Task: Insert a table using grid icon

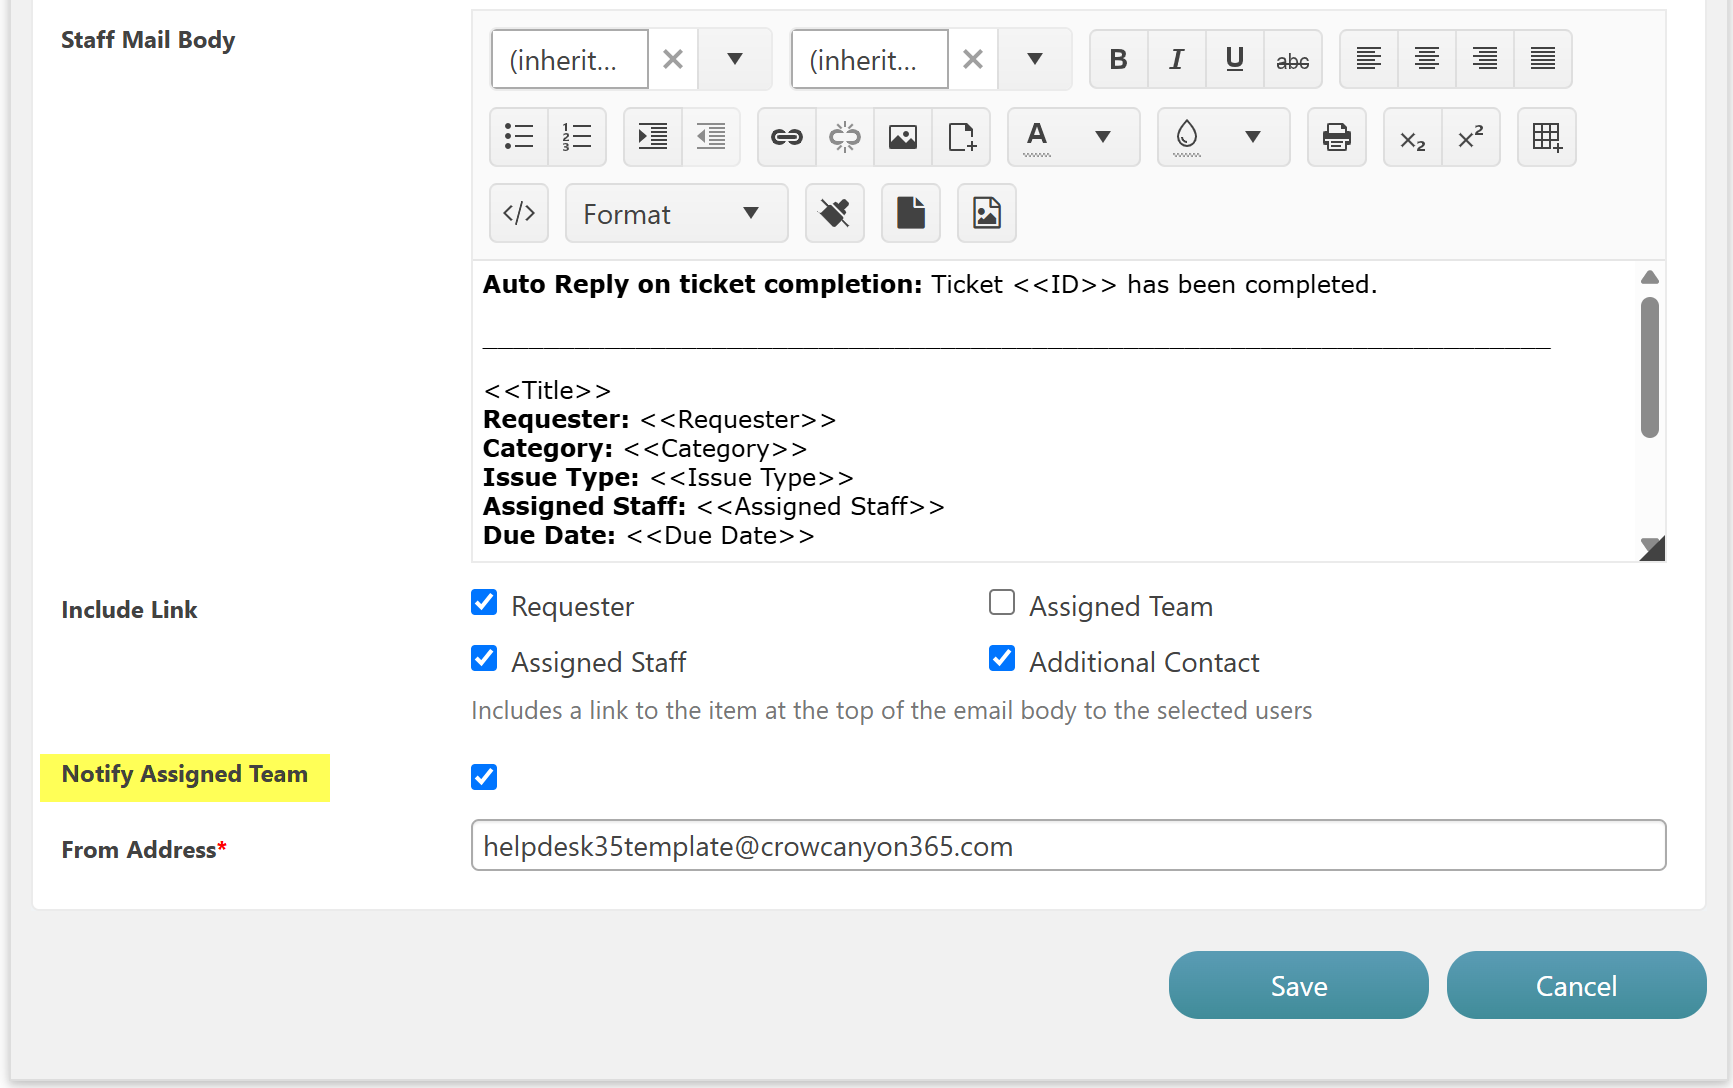Action: 1546,137
